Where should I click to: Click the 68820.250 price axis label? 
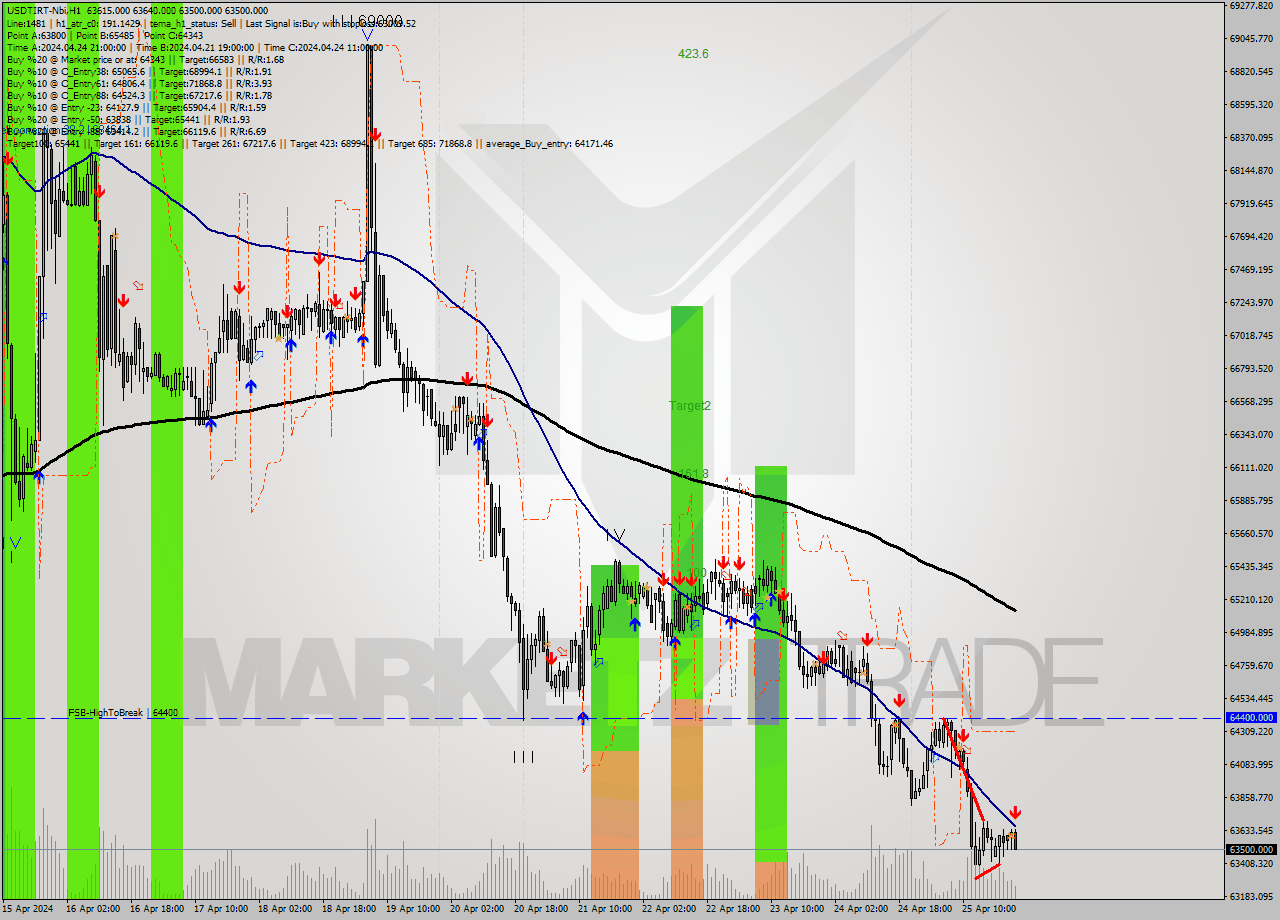coord(1250,71)
